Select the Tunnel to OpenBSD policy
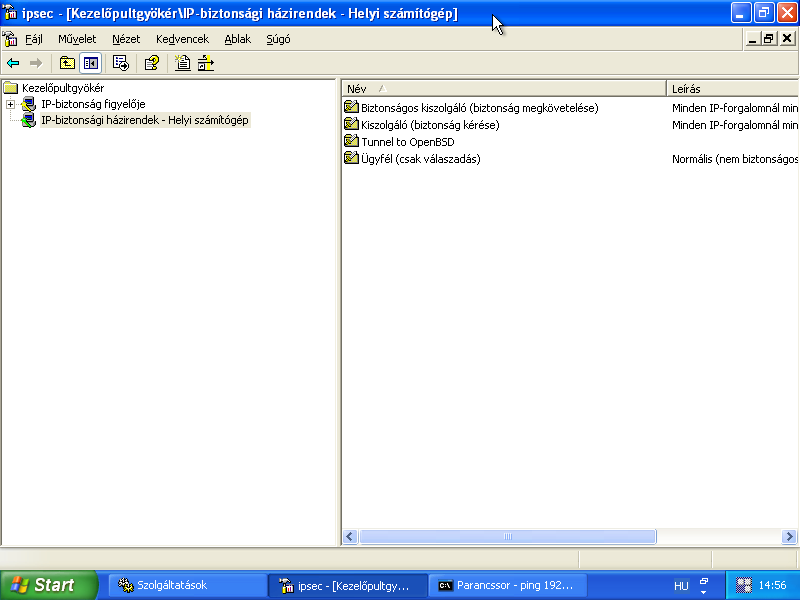This screenshot has height=600, width=800. point(408,142)
